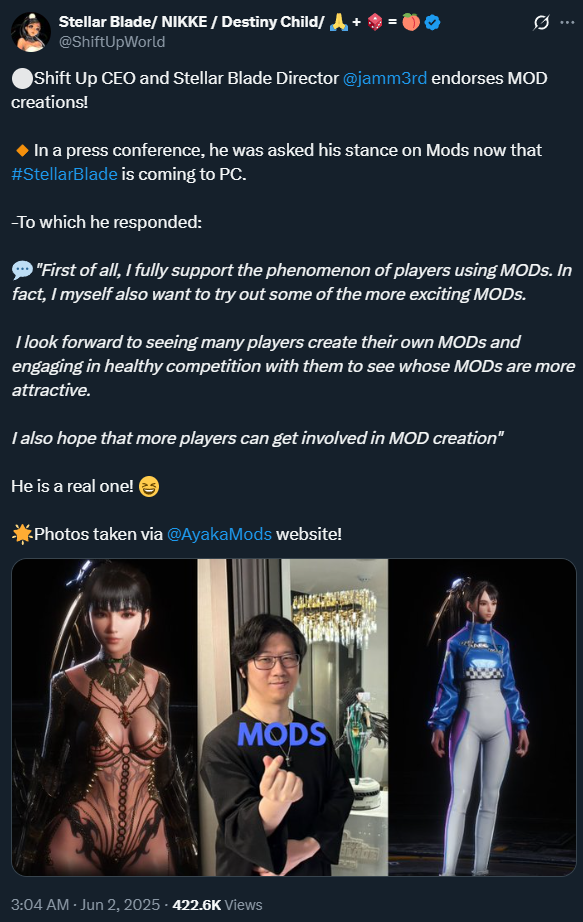Click the peach emoji in the name
Viewport: 583px width, 922px height.
click(x=411, y=22)
